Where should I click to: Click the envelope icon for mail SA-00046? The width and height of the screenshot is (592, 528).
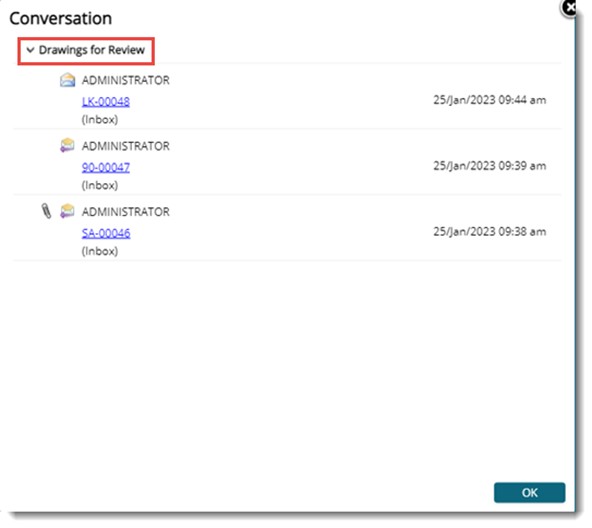click(67, 211)
